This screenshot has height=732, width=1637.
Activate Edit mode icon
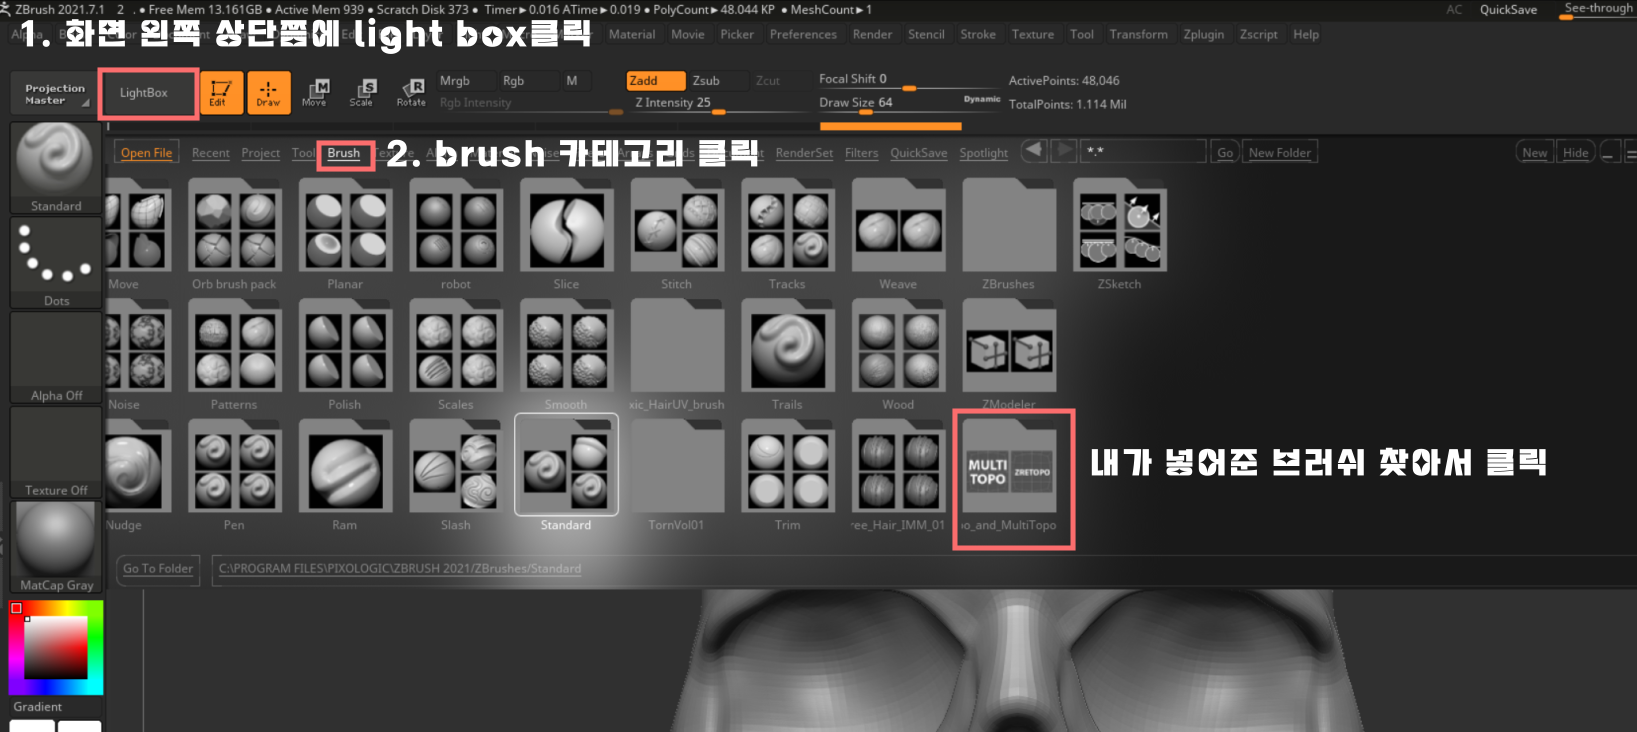click(x=221, y=93)
